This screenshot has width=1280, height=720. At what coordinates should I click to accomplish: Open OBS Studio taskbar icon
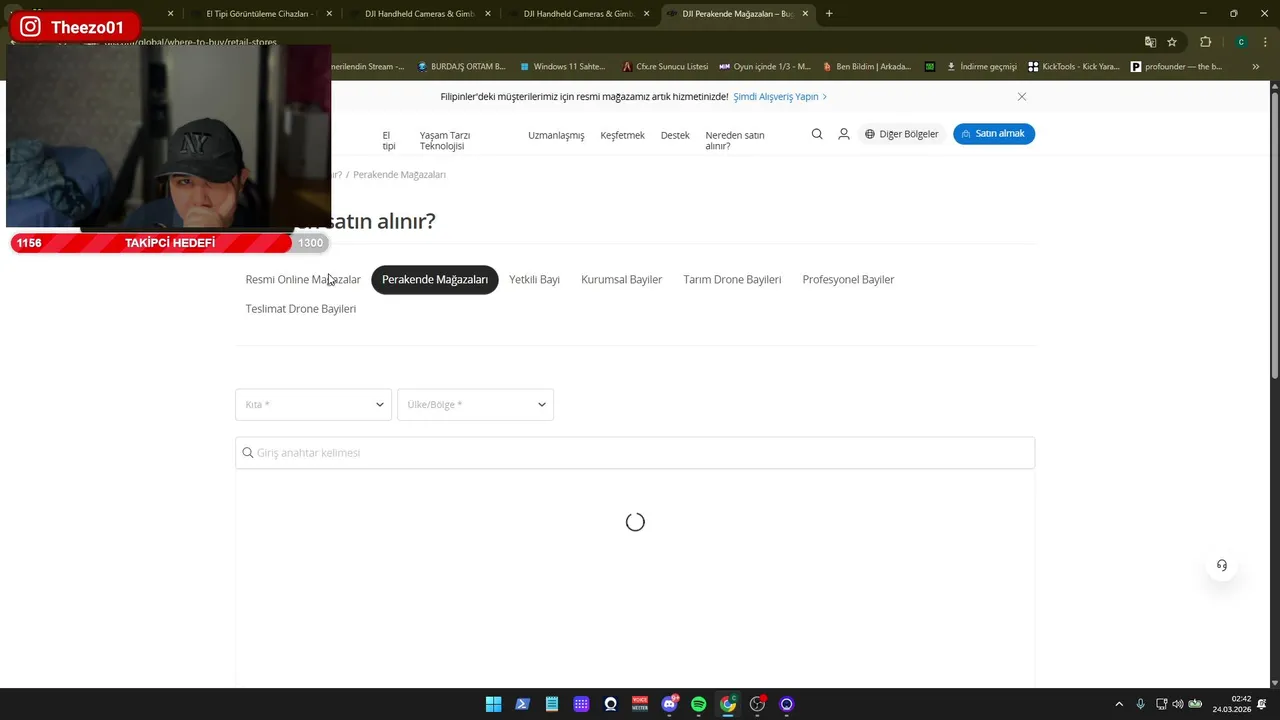[757, 704]
